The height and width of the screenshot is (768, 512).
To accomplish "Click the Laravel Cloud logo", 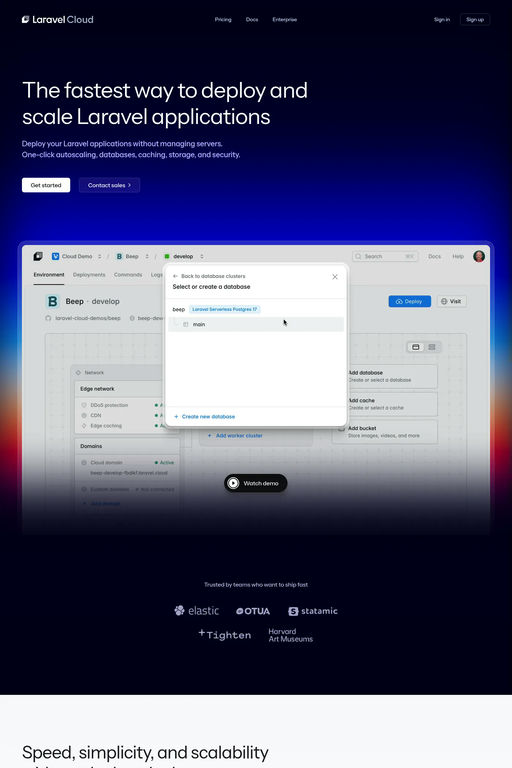I will pyautogui.click(x=57, y=20).
